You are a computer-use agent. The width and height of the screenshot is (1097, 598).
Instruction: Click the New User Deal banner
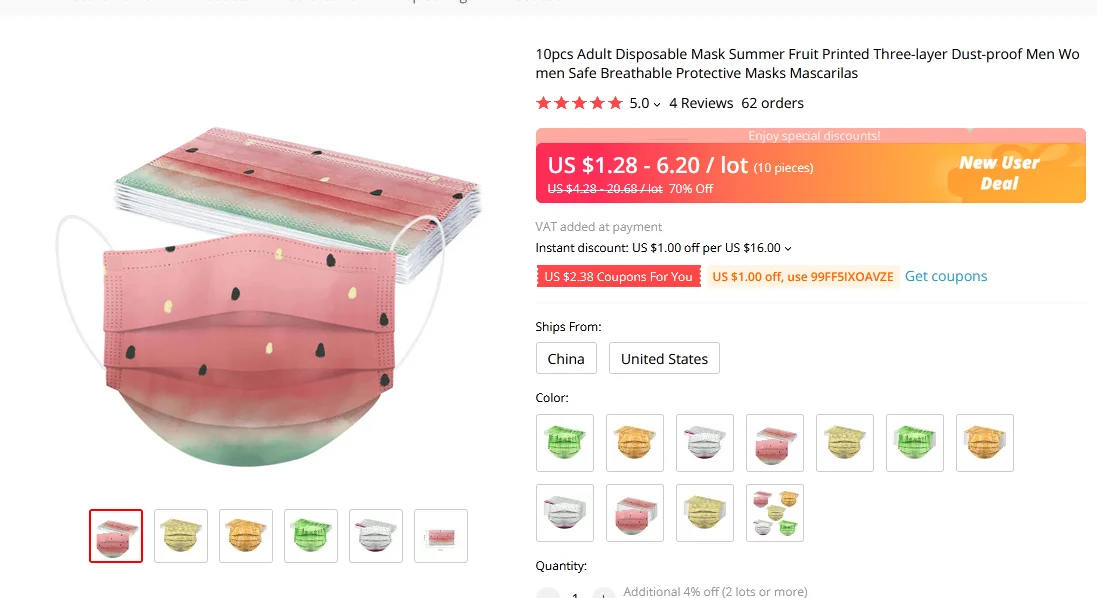pyautogui.click(x=1000, y=173)
